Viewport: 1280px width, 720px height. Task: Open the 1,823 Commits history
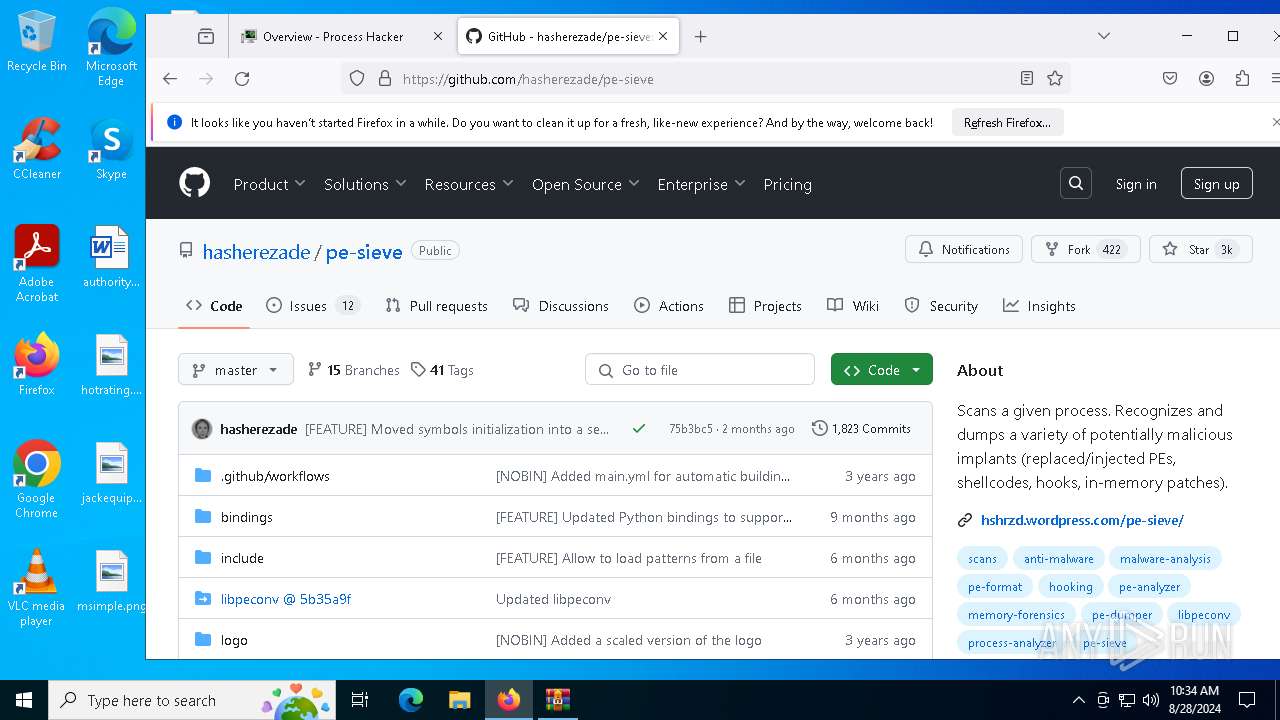click(861, 429)
